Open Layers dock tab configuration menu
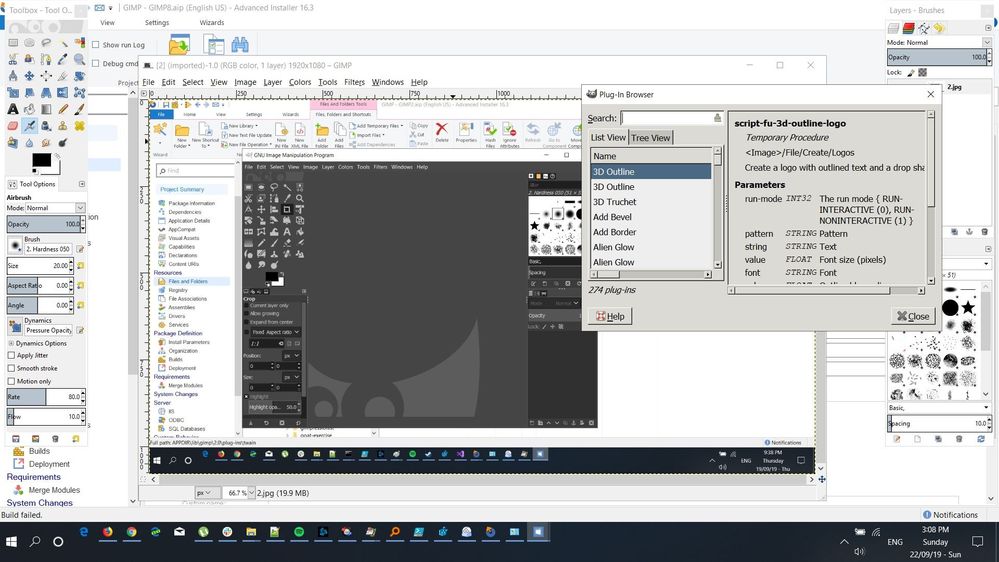Viewport: 999px width, 562px height. click(x=988, y=28)
